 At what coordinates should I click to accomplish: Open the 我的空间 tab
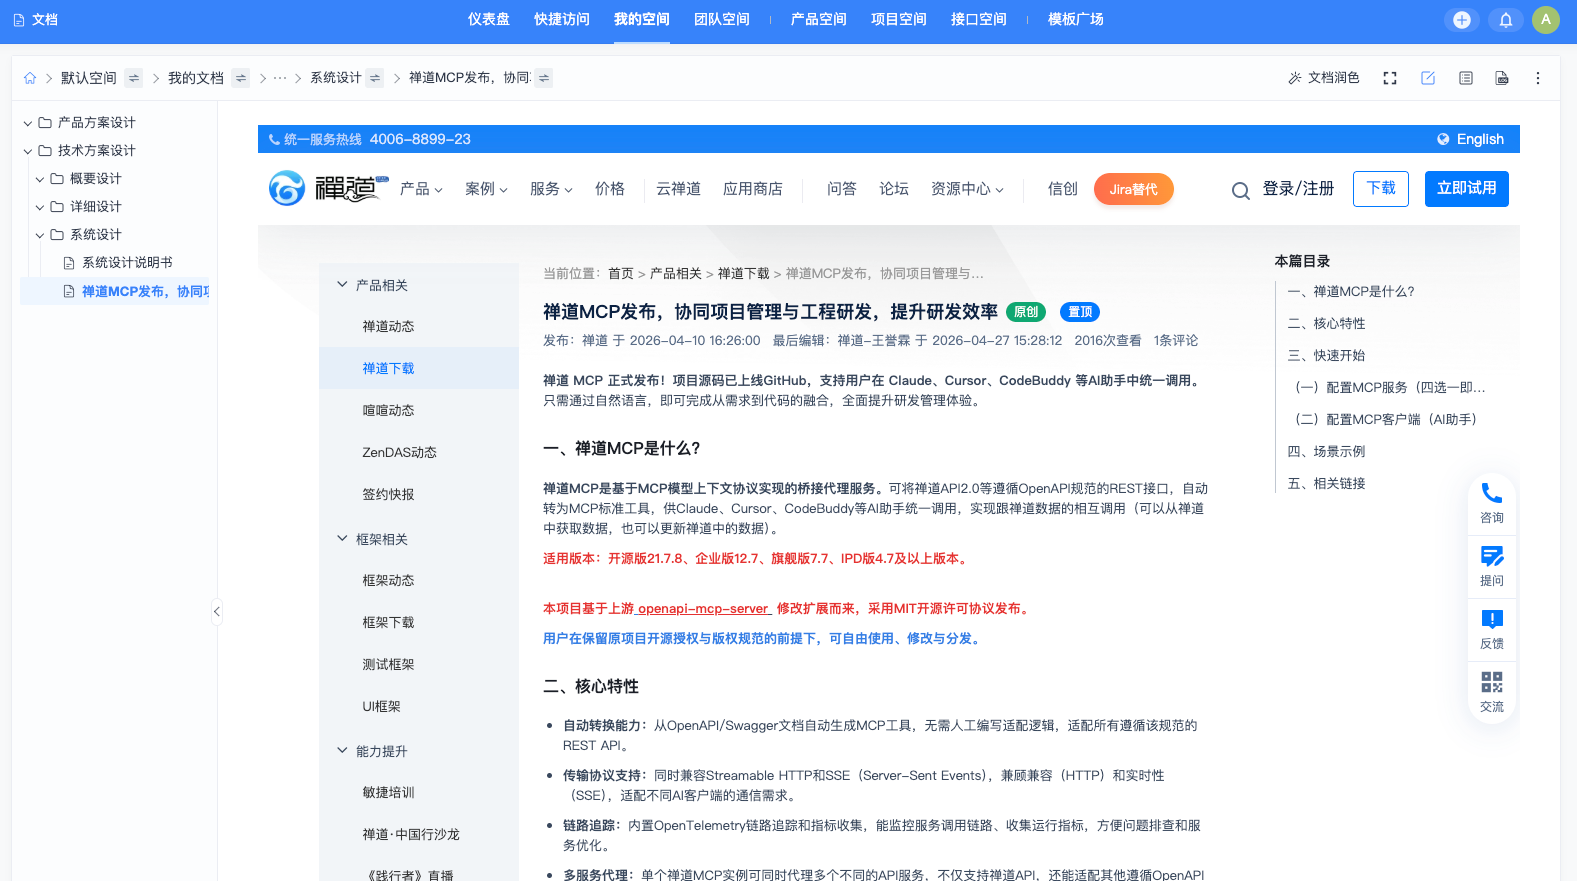pos(642,20)
